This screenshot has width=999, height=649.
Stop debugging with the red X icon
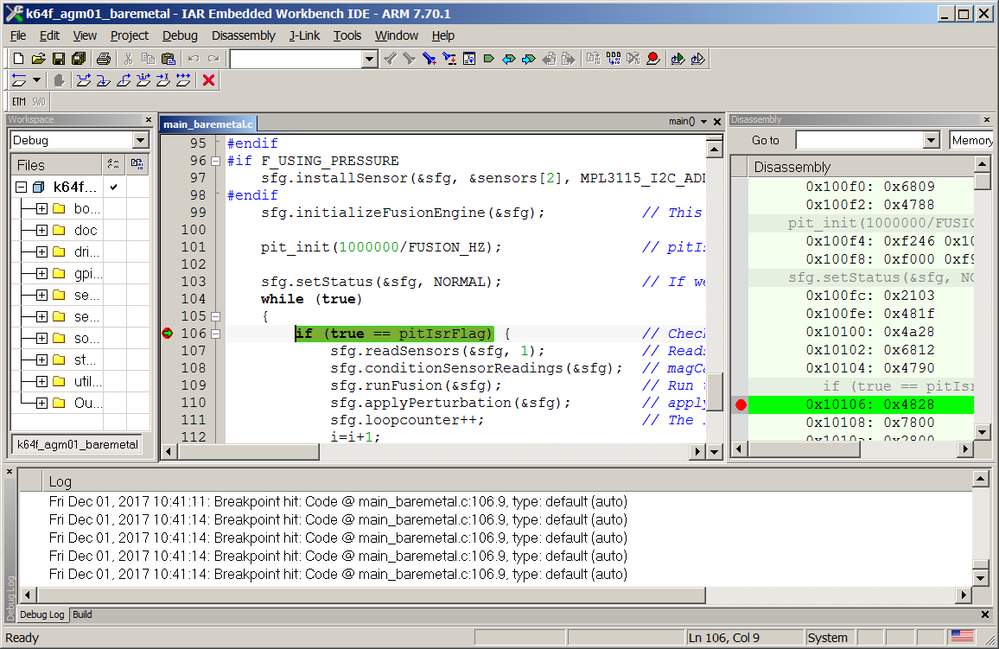[208, 81]
